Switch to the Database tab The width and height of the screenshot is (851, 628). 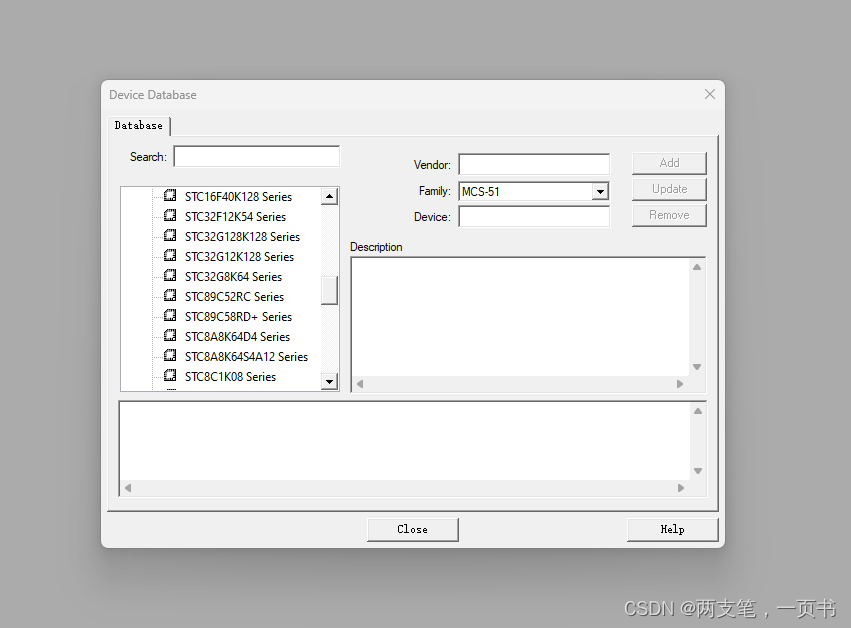tap(138, 125)
